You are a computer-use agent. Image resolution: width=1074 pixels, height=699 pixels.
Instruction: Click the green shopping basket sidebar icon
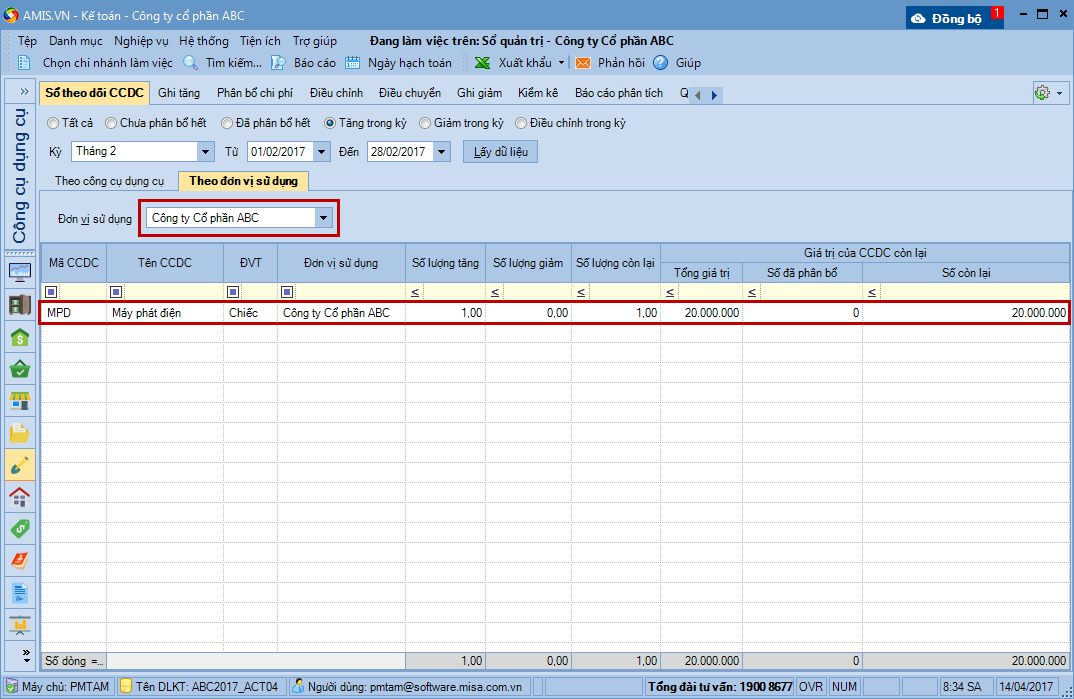[x=20, y=369]
